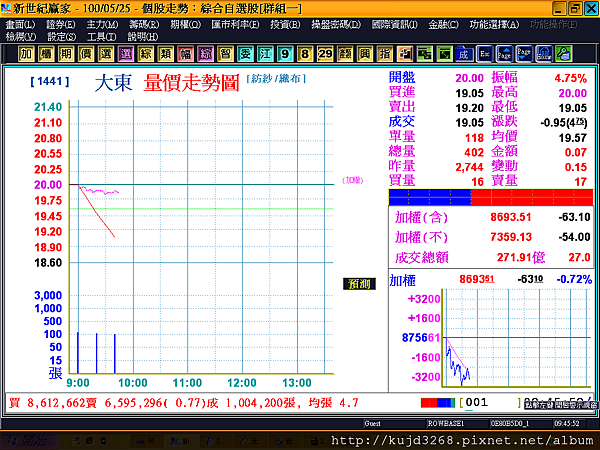Click the blue 成 folder icon
Image resolution: width=600 pixels, height=450 pixels.
[x=464, y=54]
